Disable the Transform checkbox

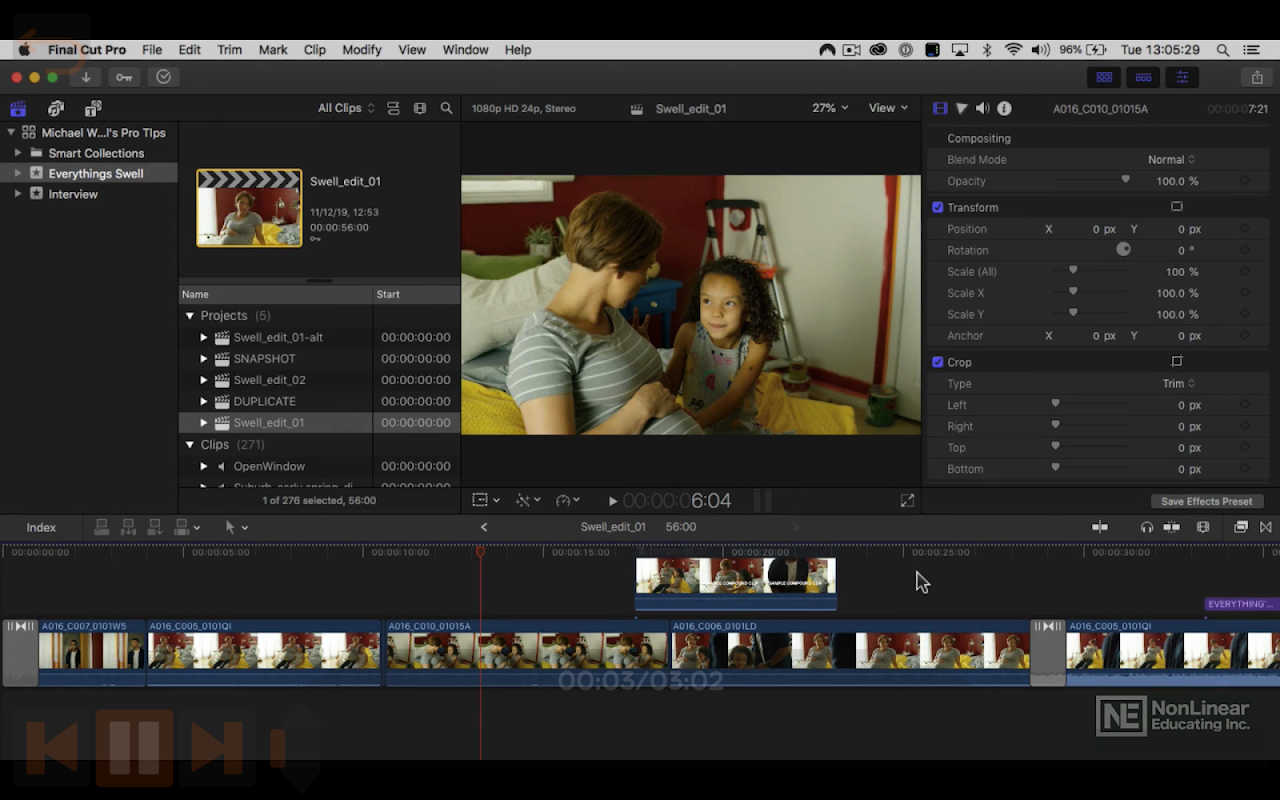click(x=938, y=207)
